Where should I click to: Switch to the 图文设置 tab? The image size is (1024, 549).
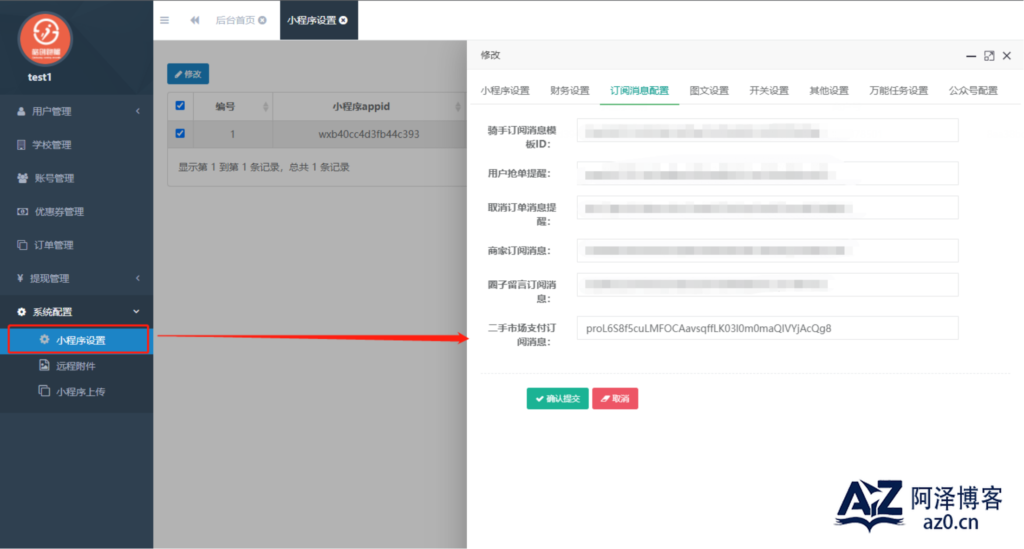pos(709,91)
